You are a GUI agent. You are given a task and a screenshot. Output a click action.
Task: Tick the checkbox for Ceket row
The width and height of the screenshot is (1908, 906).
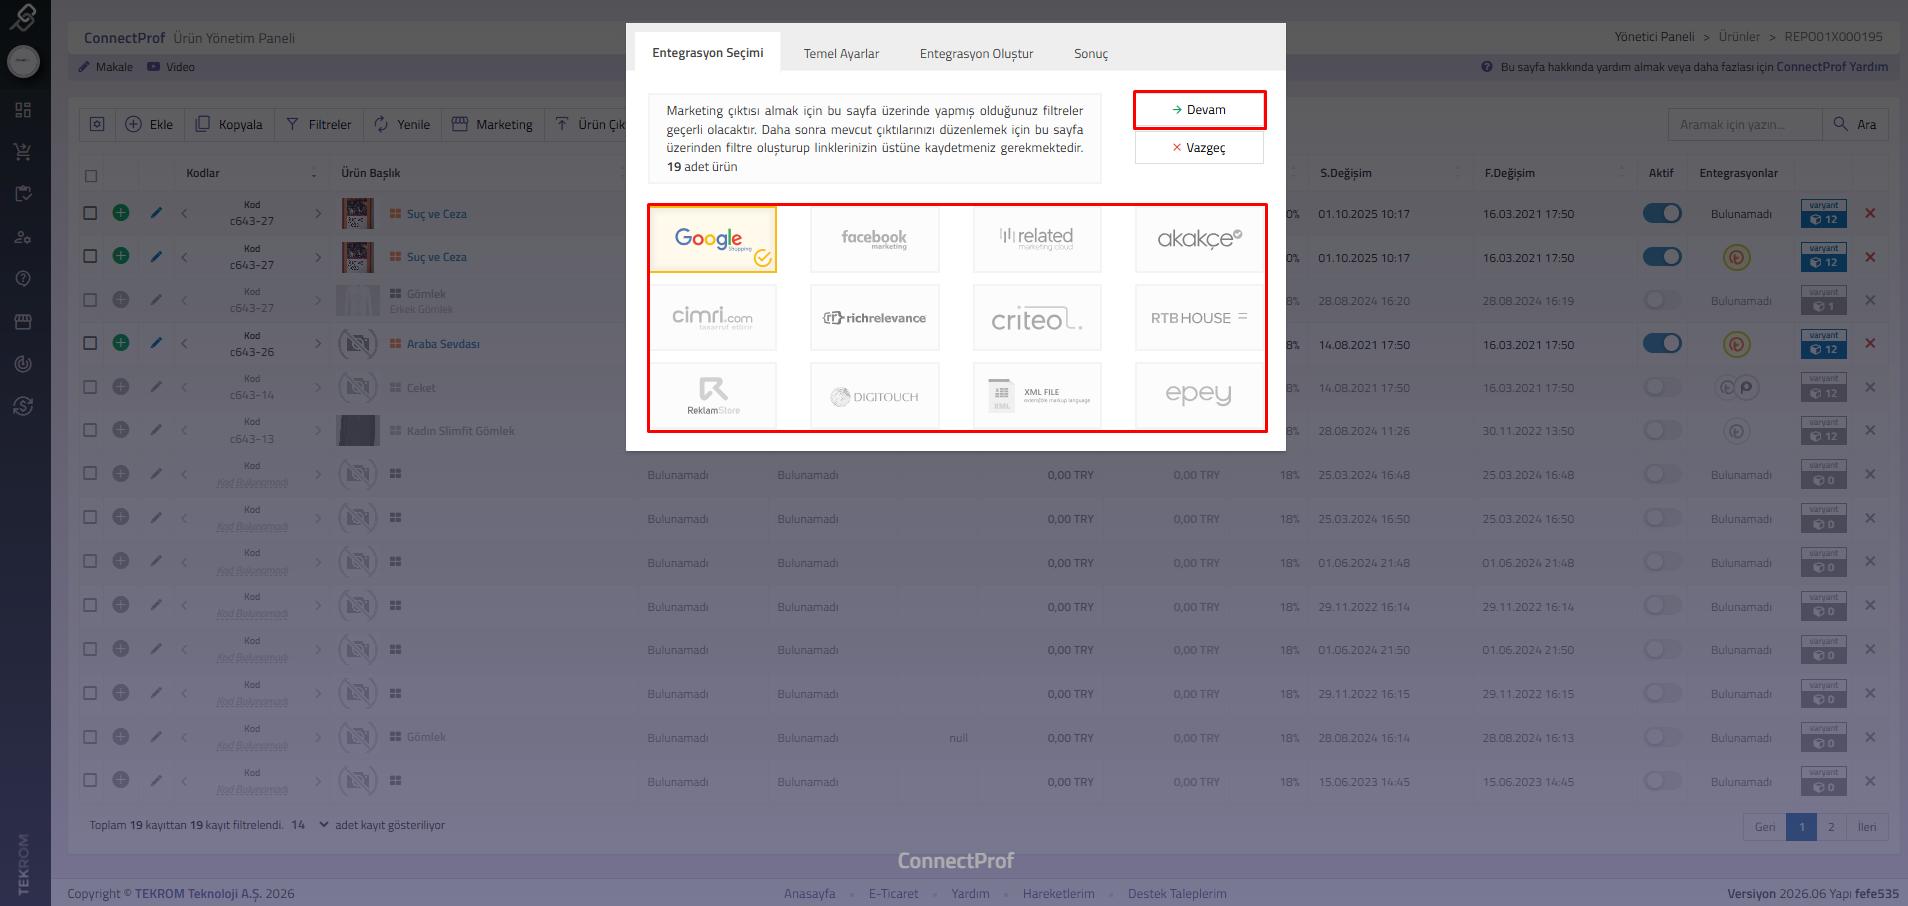(90, 386)
